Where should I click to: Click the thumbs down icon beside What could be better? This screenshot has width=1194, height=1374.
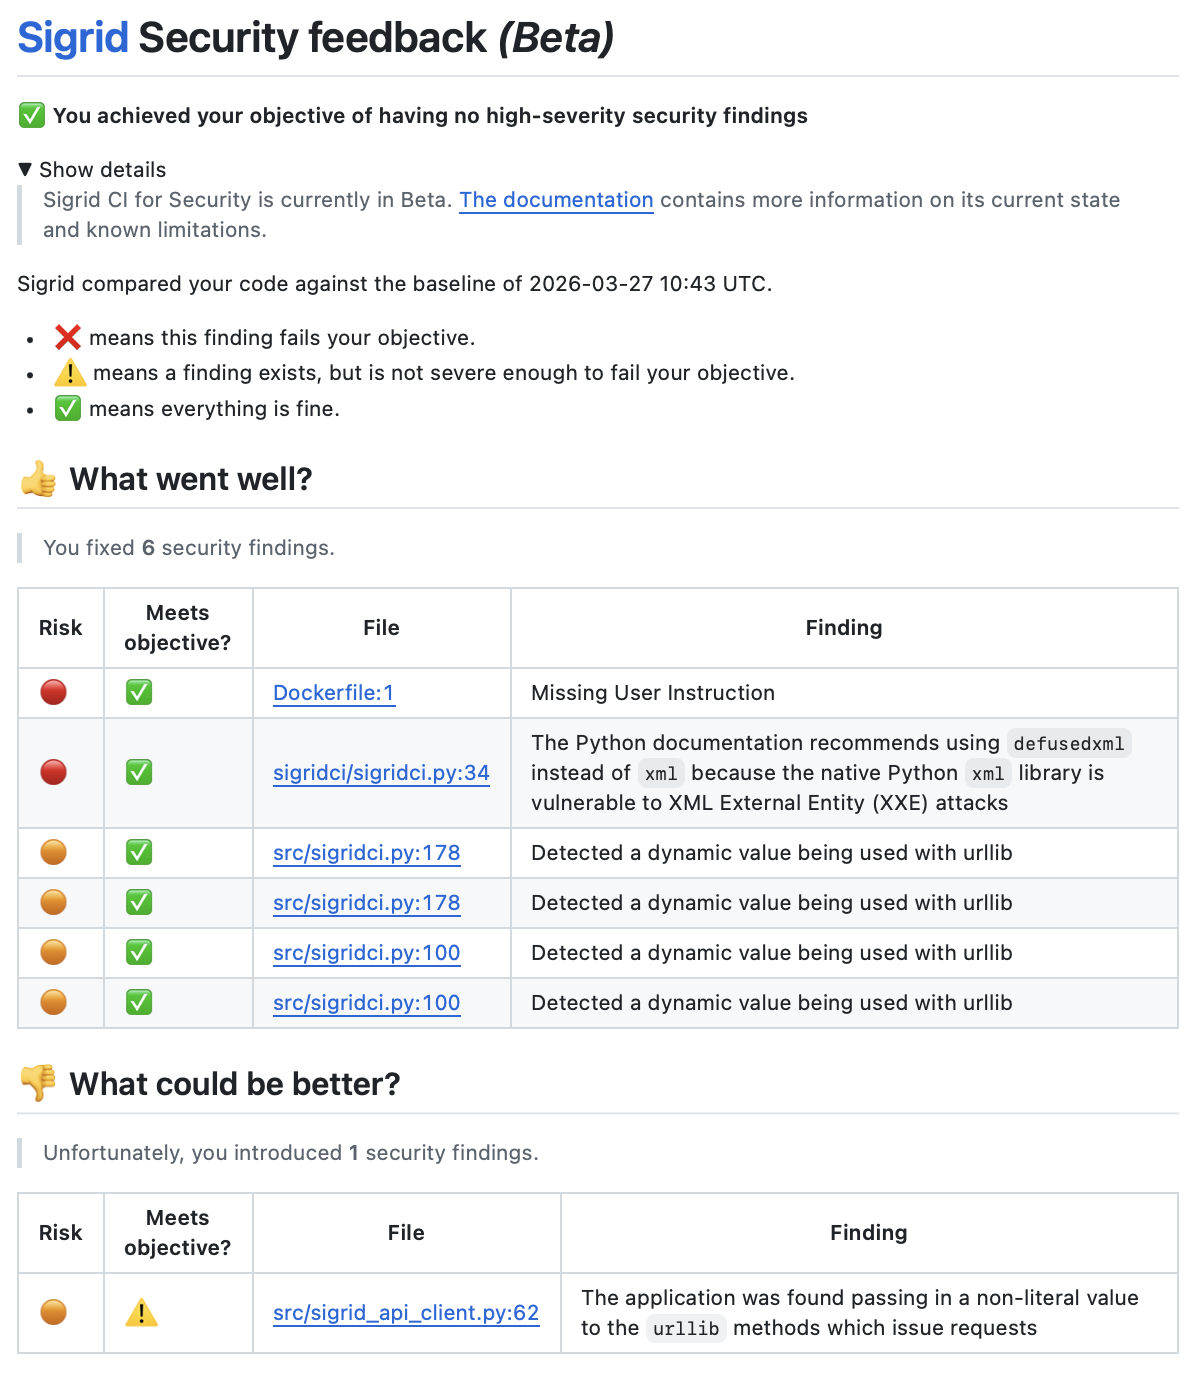(x=39, y=1083)
